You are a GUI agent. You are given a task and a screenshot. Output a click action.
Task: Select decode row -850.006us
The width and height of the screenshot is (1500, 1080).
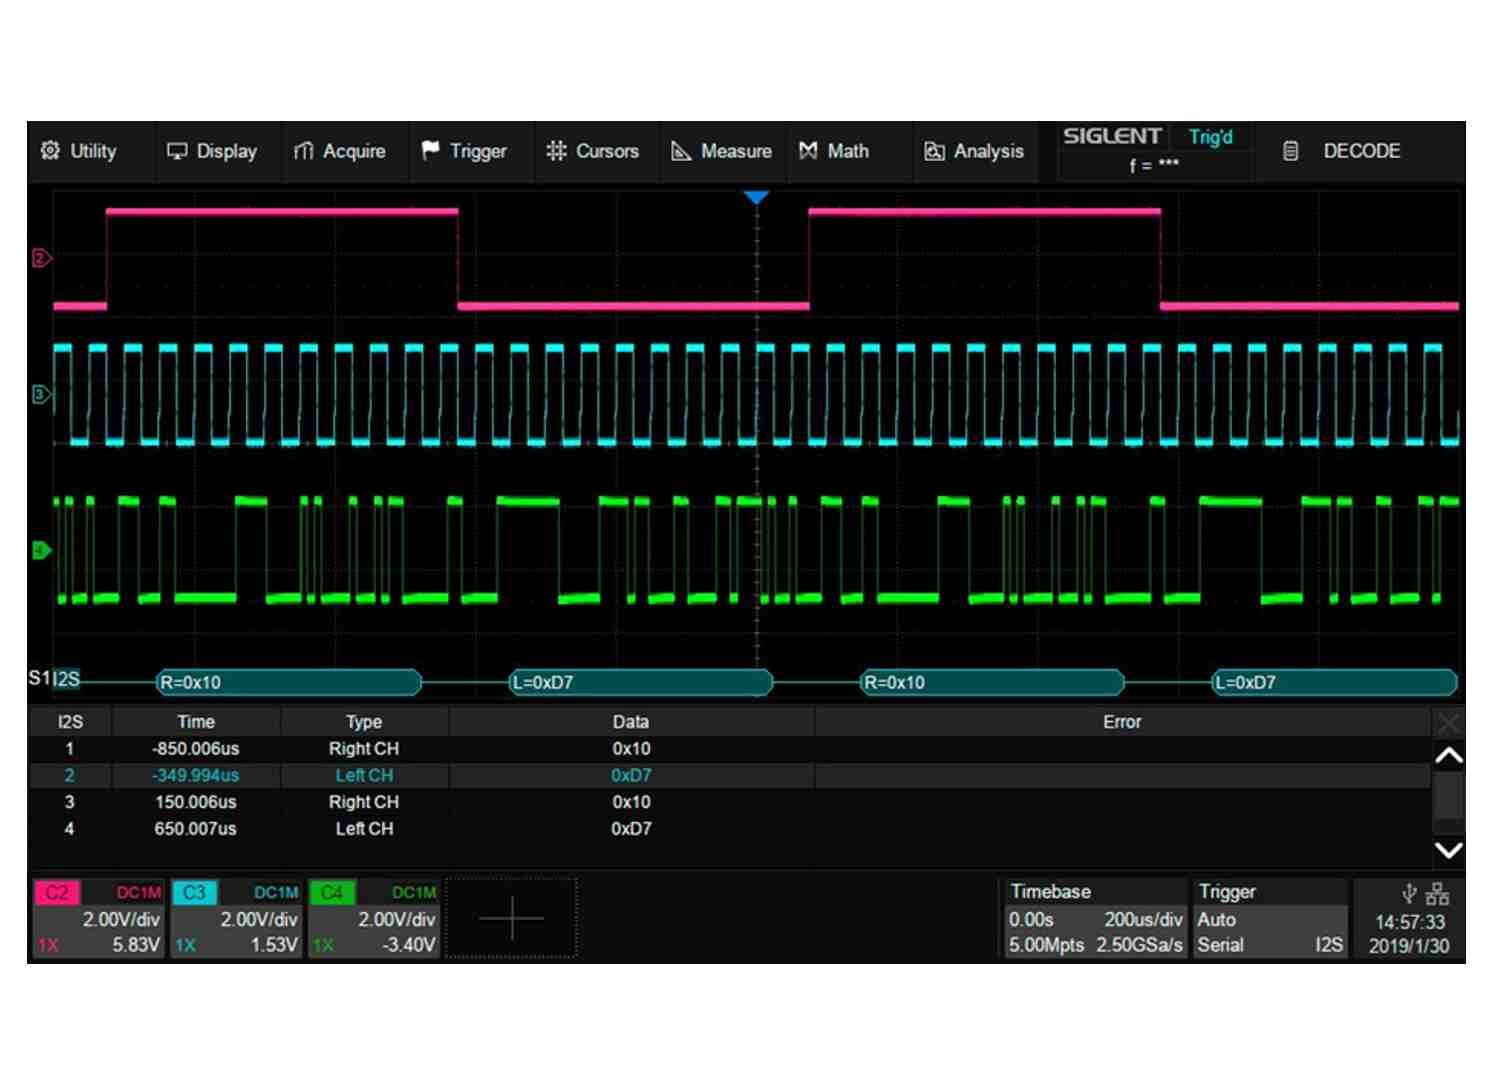point(730,749)
